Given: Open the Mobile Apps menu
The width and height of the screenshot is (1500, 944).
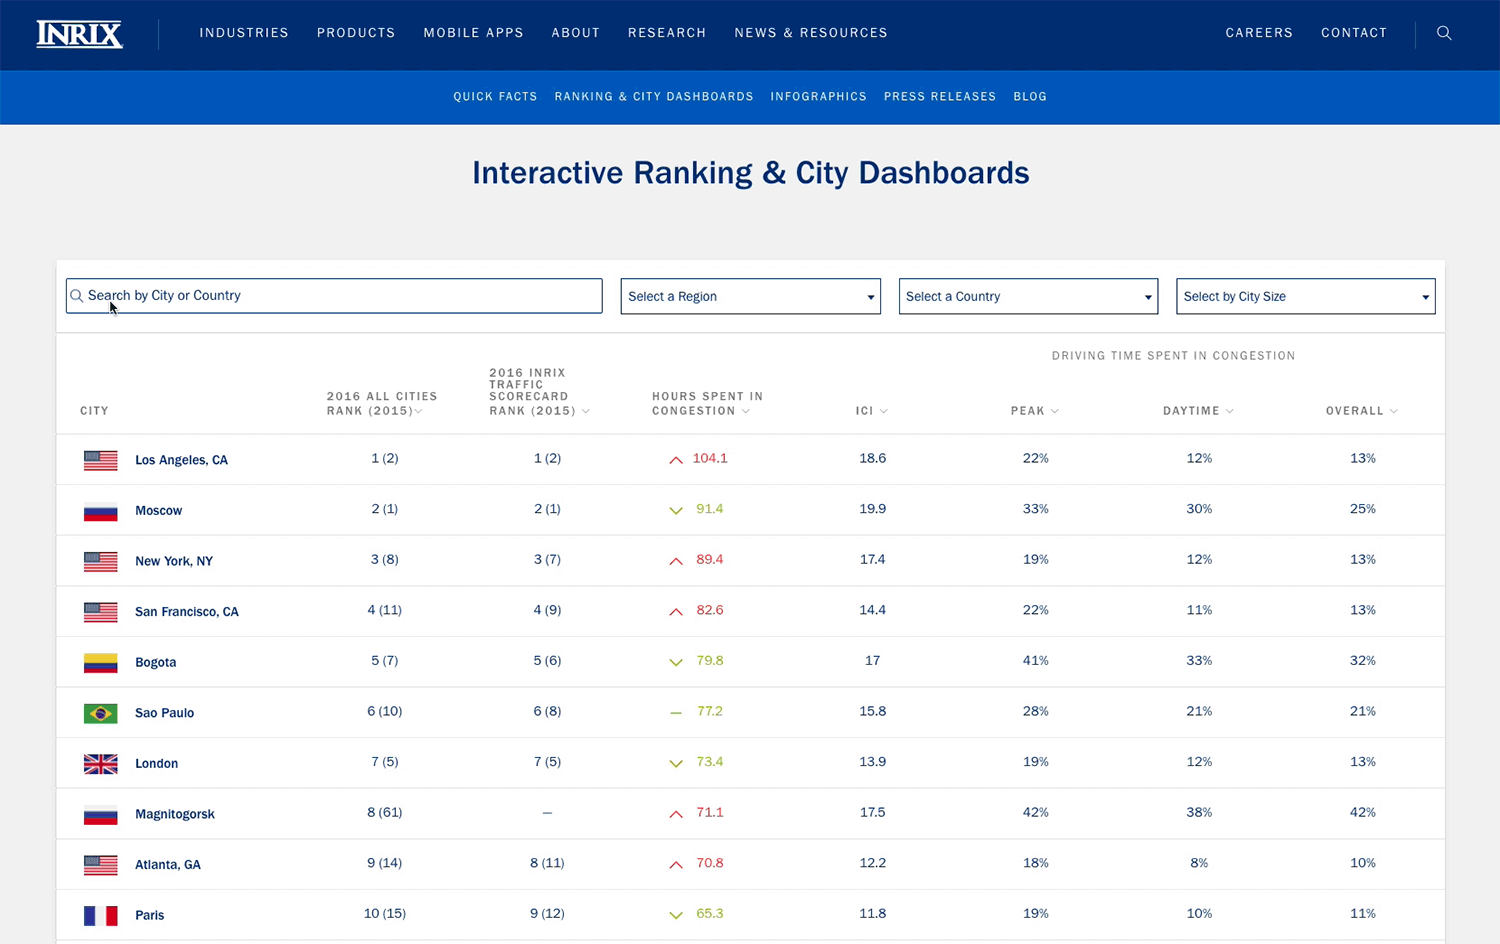Looking at the screenshot, I should [x=473, y=33].
